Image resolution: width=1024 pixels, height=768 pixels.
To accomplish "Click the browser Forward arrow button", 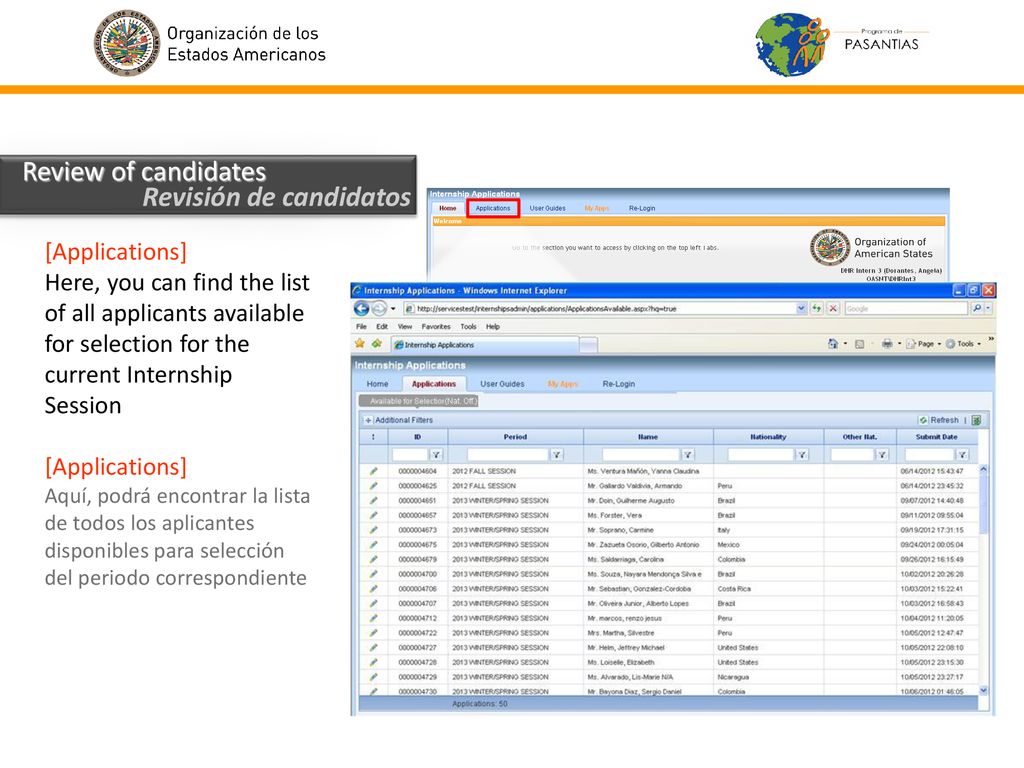I will (x=379, y=308).
